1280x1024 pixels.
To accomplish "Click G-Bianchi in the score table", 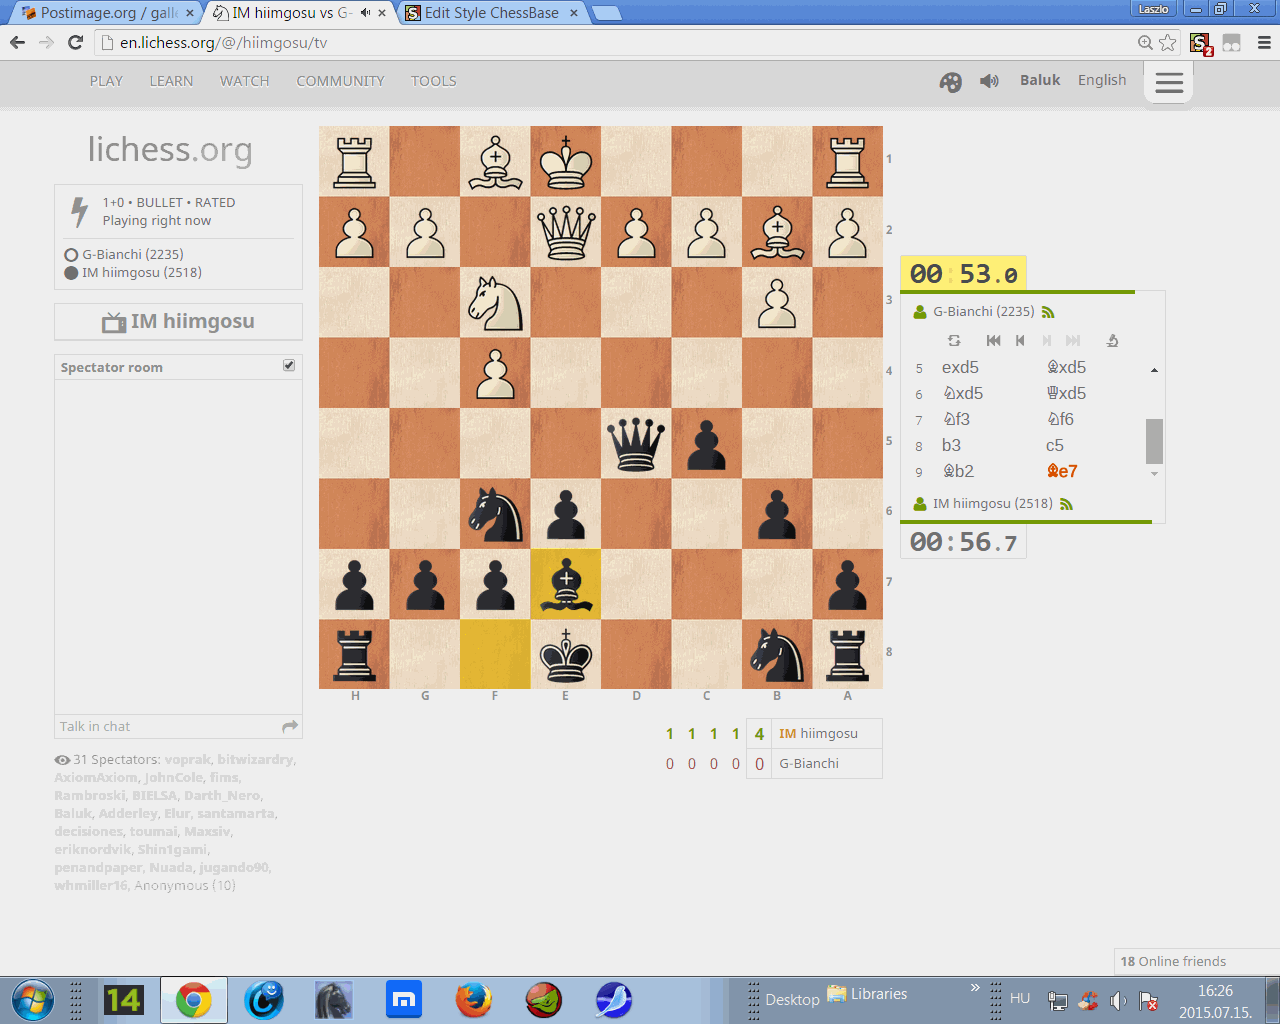I will 809,763.
